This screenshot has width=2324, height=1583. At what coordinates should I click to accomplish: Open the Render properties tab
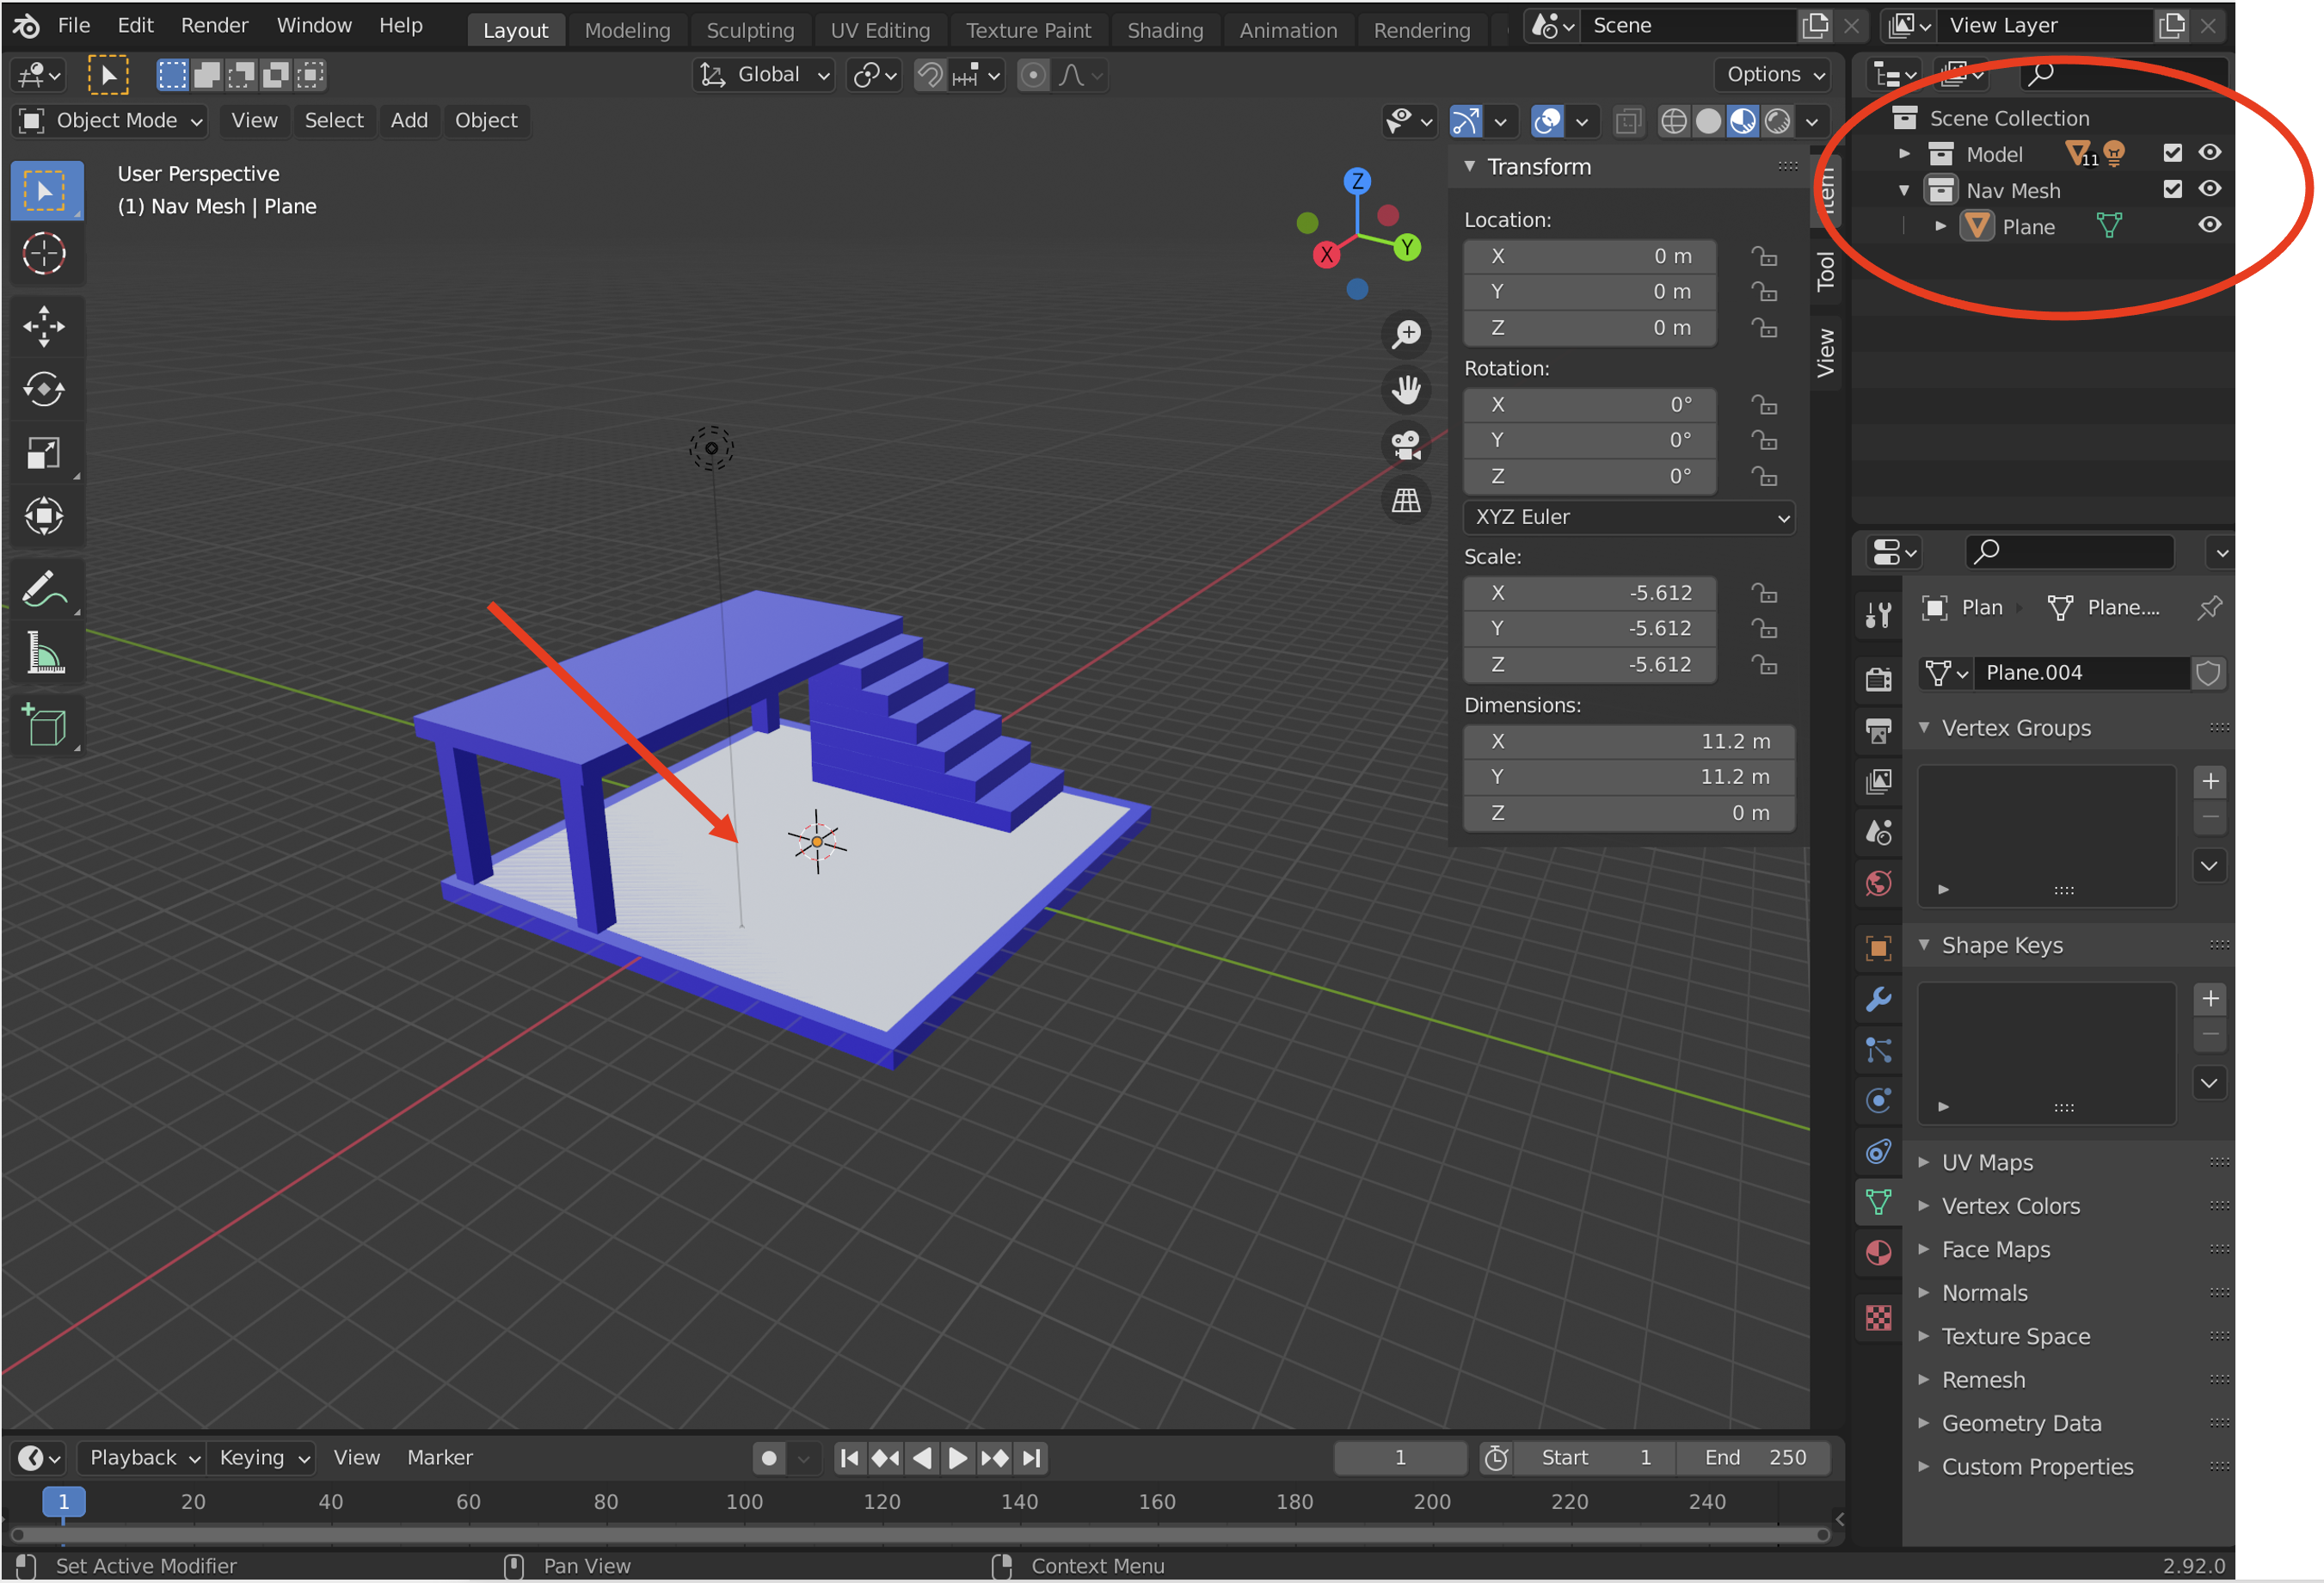pyautogui.click(x=1878, y=679)
